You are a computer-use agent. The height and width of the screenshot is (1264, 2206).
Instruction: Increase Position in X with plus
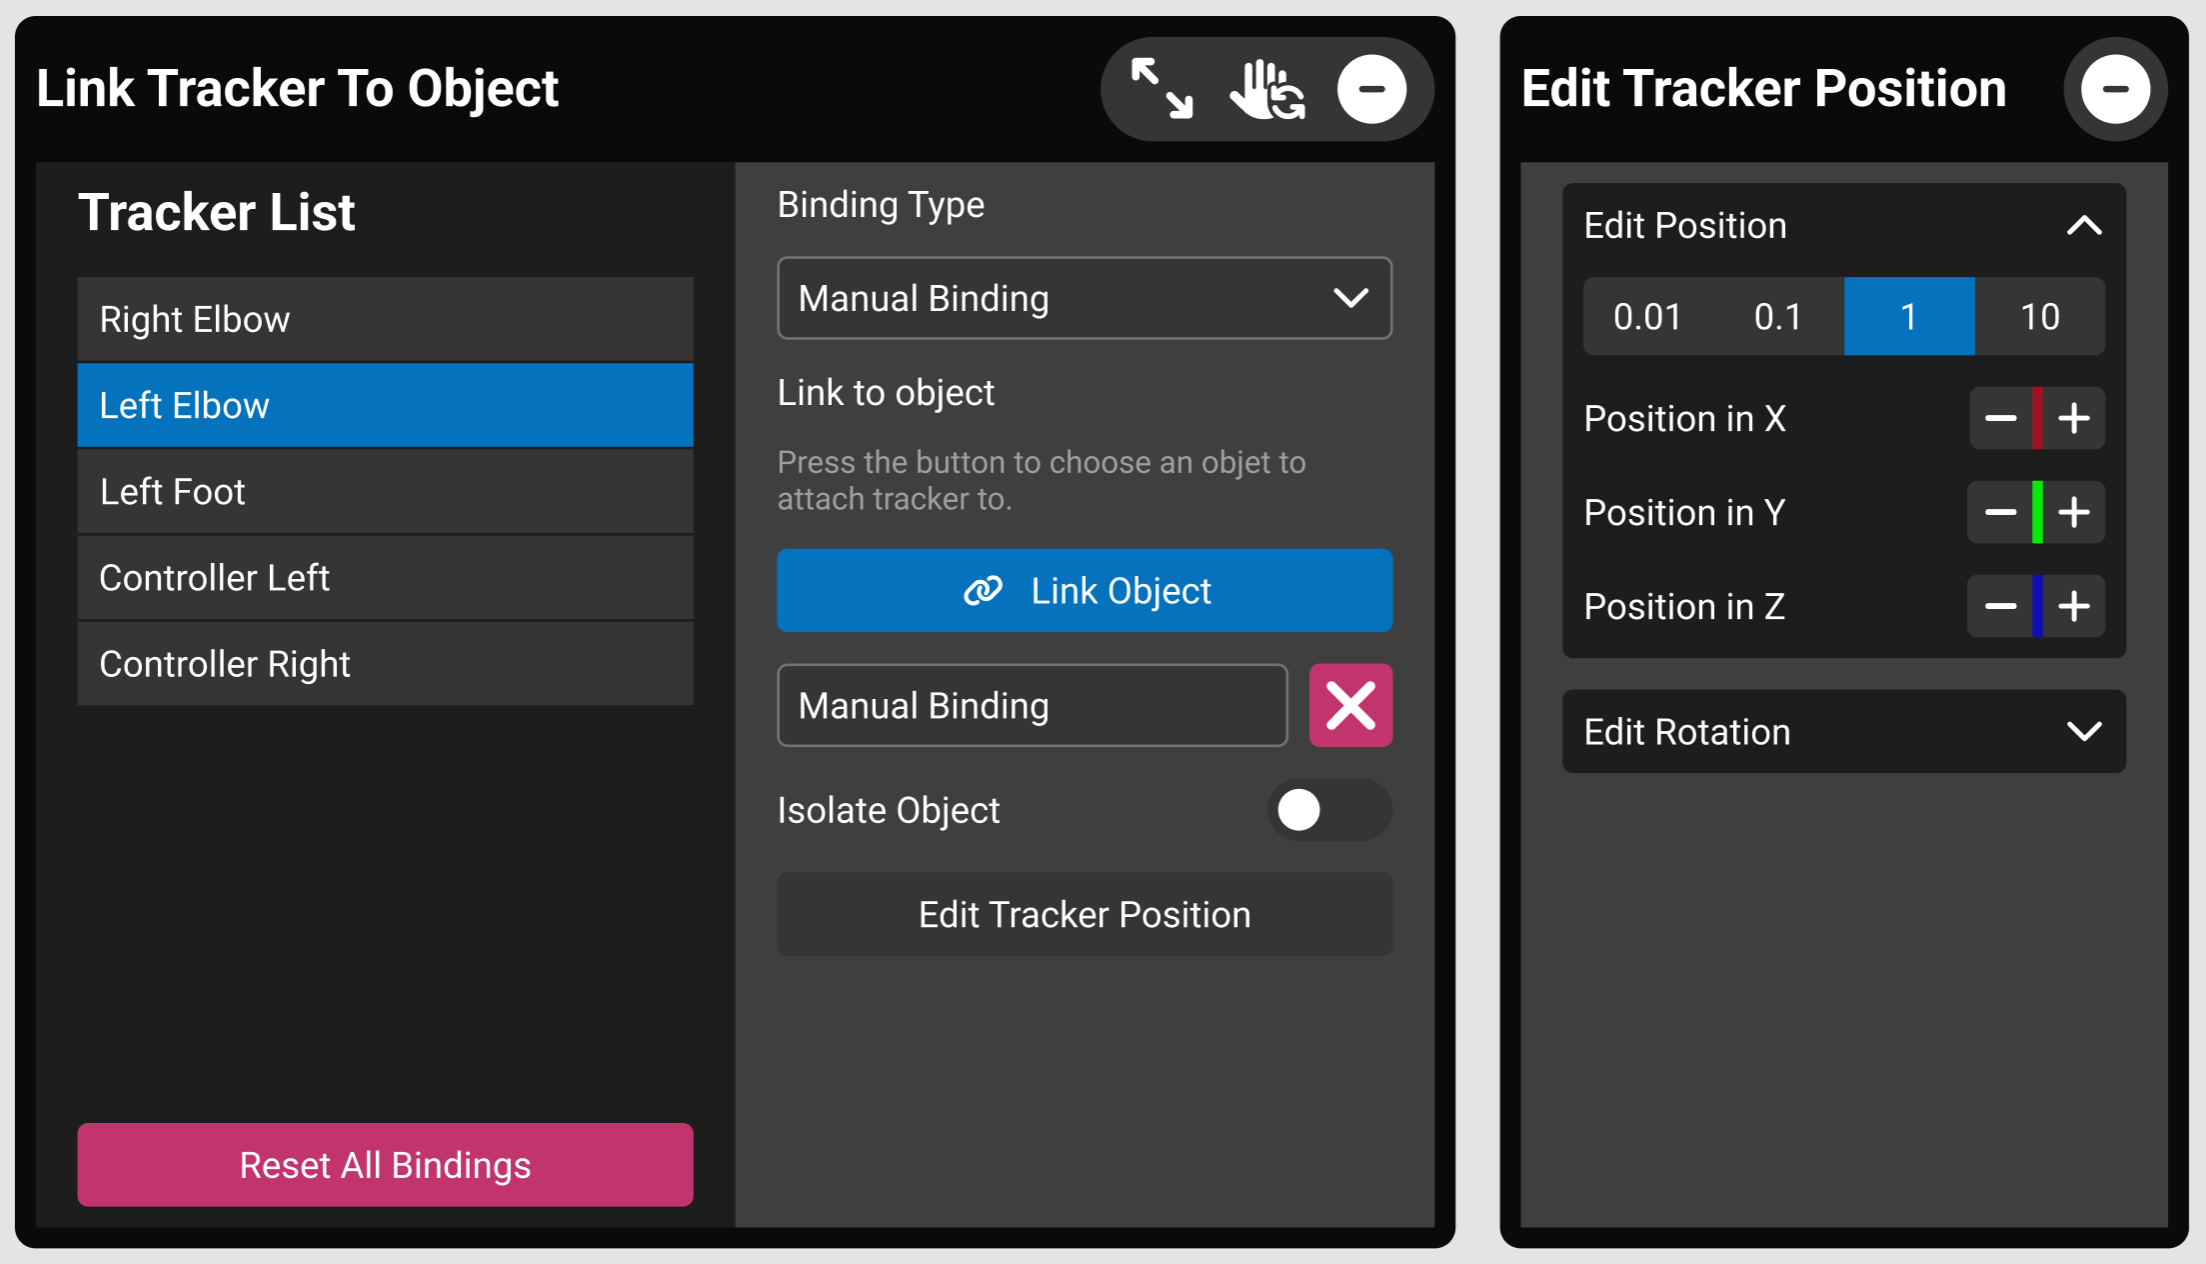pyautogui.click(x=2074, y=418)
